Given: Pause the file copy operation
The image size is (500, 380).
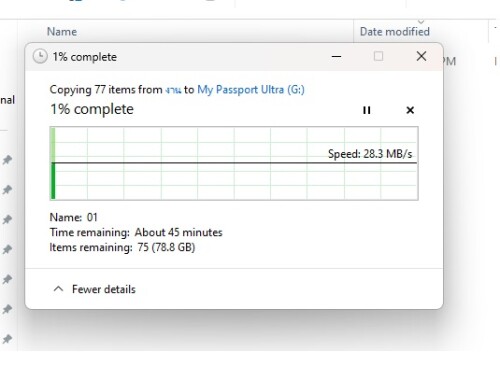Looking at the screenshot, I should point(366,110).
